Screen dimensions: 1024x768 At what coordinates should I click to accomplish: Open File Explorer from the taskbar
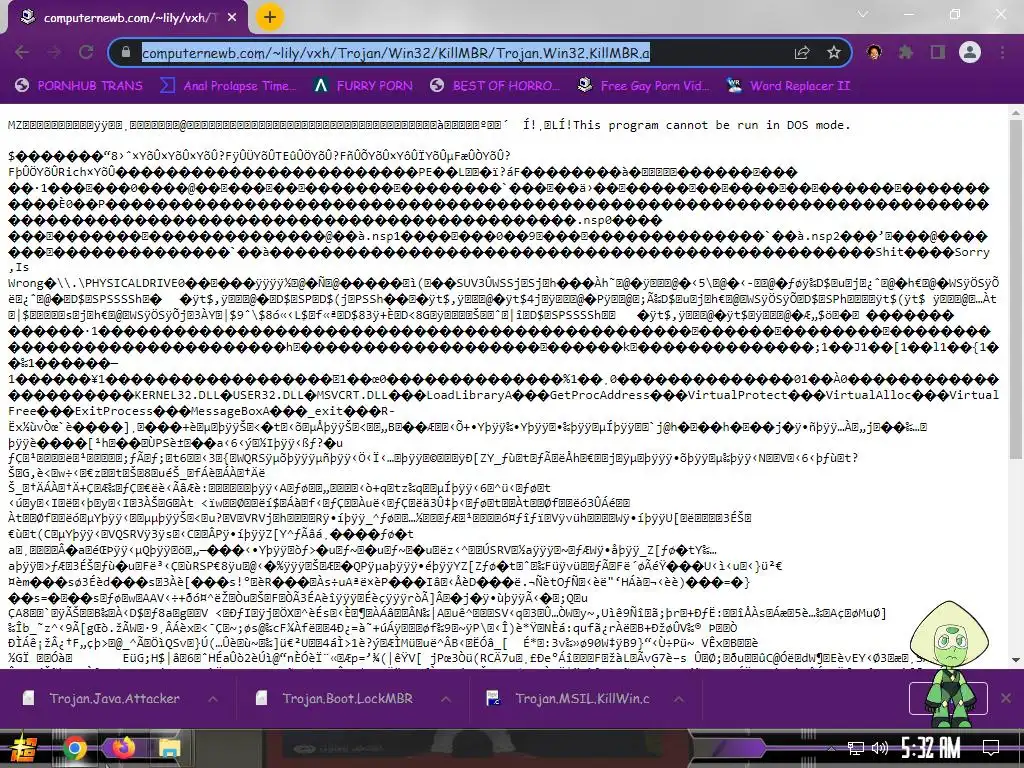click(x=169, y=748)
